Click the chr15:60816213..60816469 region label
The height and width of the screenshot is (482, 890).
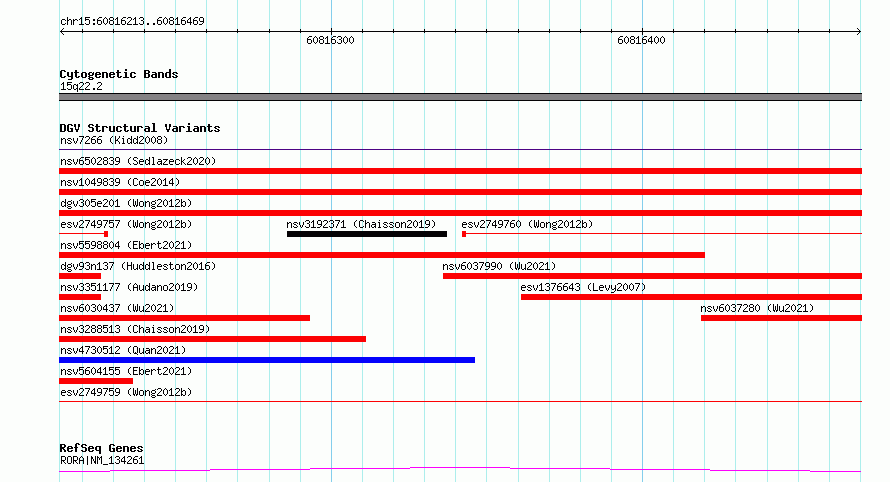(x=132, y=22)
